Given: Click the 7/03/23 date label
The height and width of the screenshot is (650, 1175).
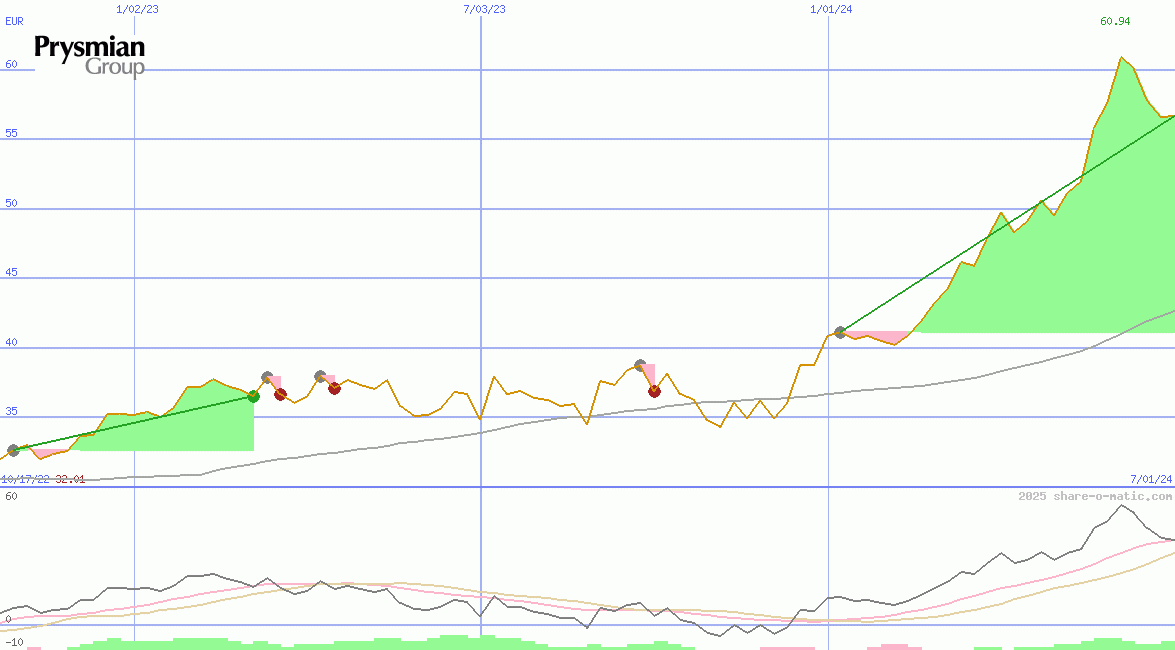Looking at the screenshot, I should pyautogui.click(x=484, y=9).
